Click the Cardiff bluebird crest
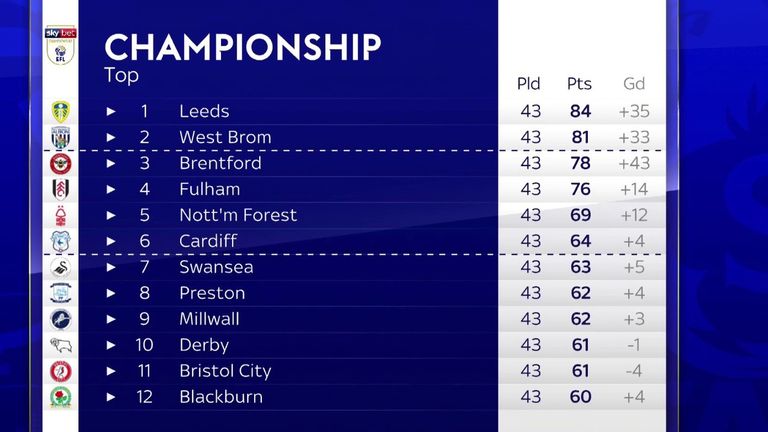 [x=61, y=241]
